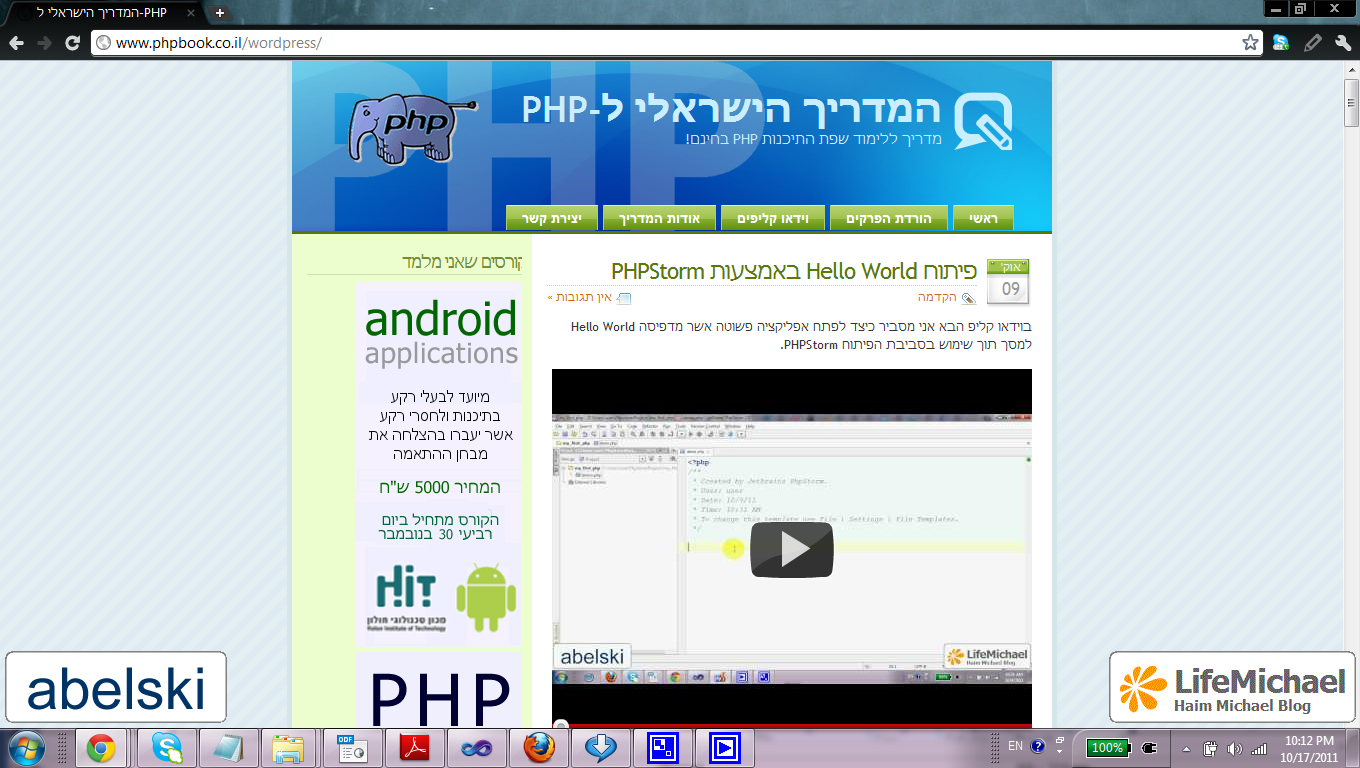The height and width of the screenshot is (768, 1360).
Task: Launch Adobe Reader from taskbar
Action: [414, 747]
